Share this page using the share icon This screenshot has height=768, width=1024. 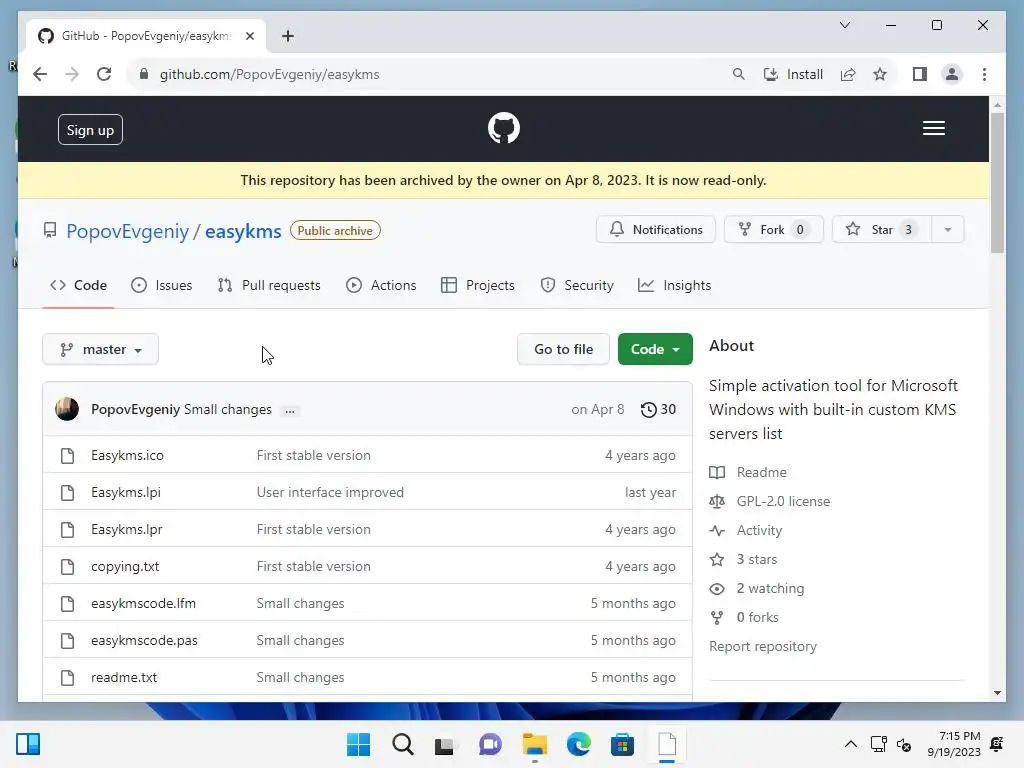pyautogui.click(x=848, y=74)
